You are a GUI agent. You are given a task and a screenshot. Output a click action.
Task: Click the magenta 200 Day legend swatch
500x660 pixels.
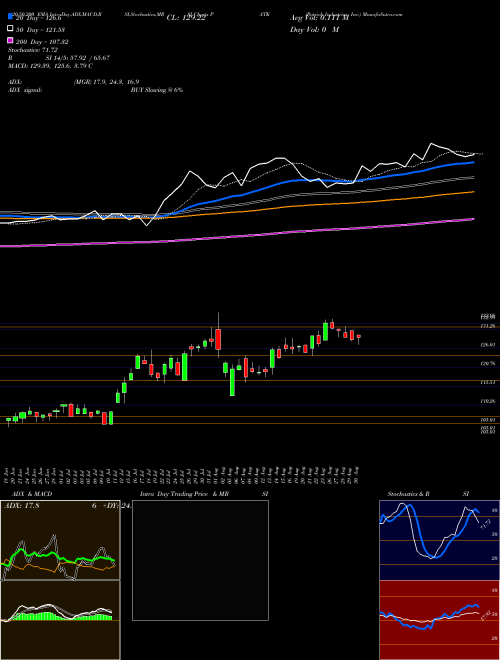(x=10, y=40)
